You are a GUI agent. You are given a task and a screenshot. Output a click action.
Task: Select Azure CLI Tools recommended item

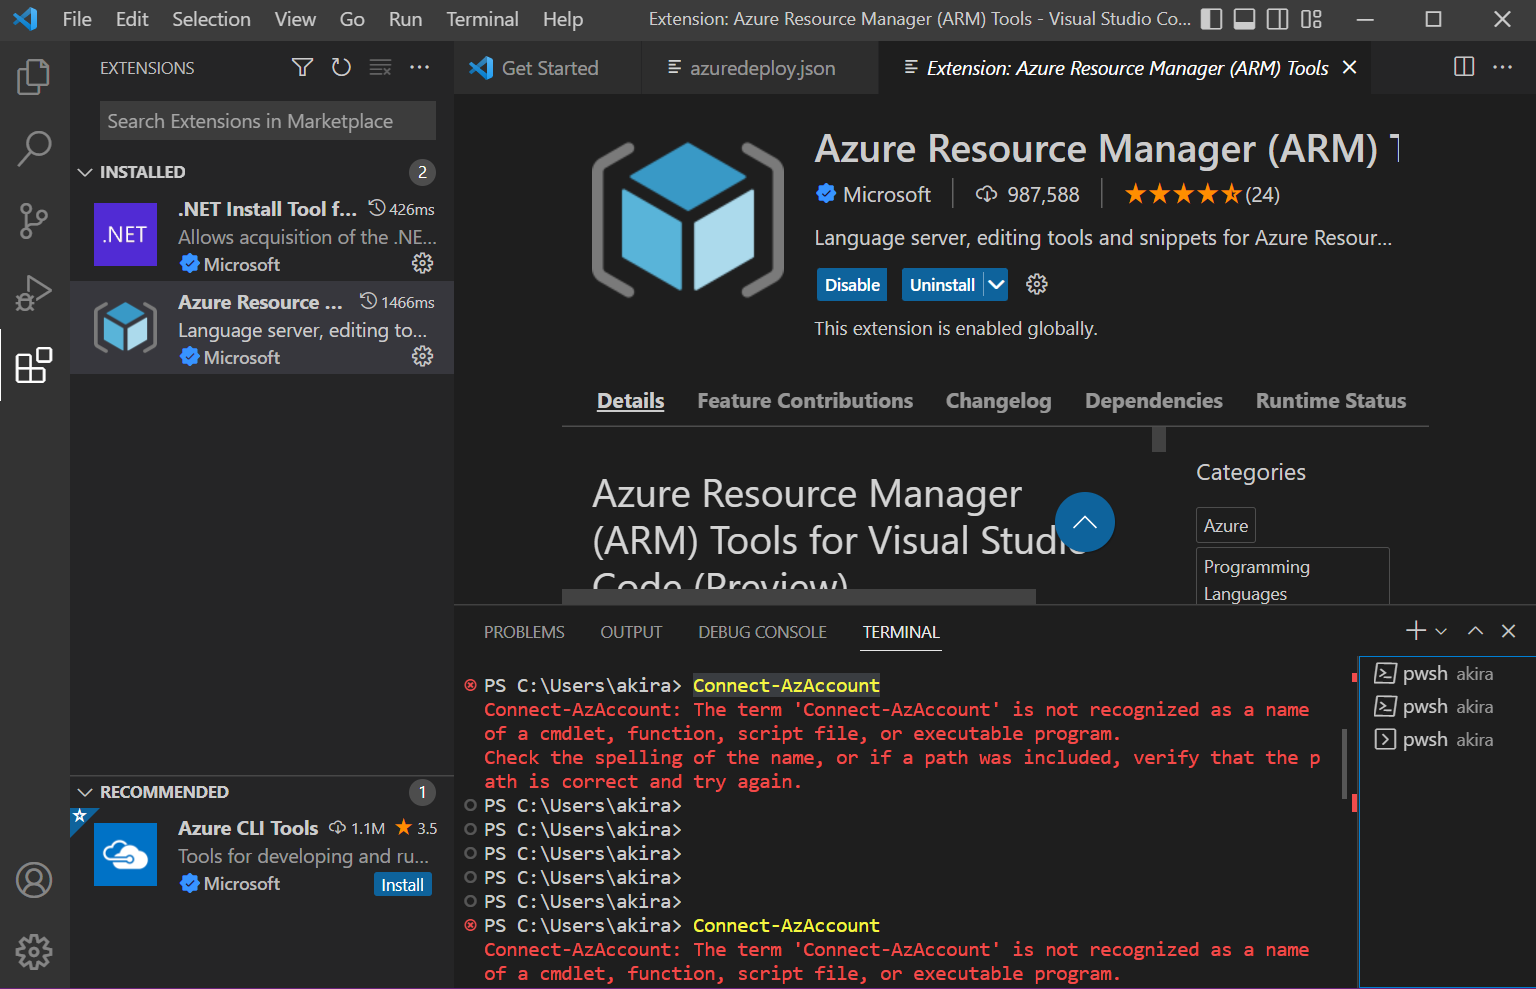click(262, 855)
